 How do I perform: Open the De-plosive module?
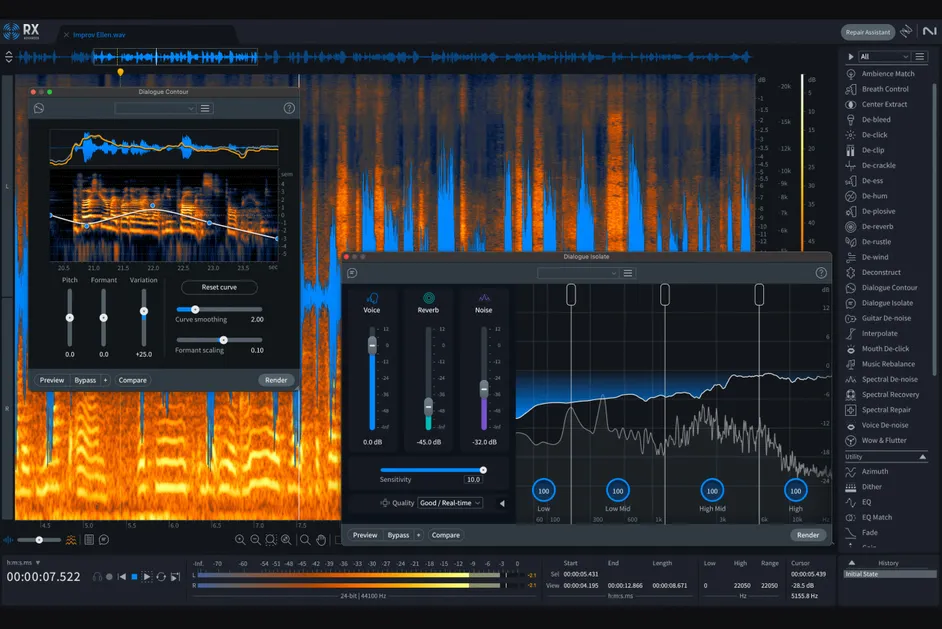(871, 211)
